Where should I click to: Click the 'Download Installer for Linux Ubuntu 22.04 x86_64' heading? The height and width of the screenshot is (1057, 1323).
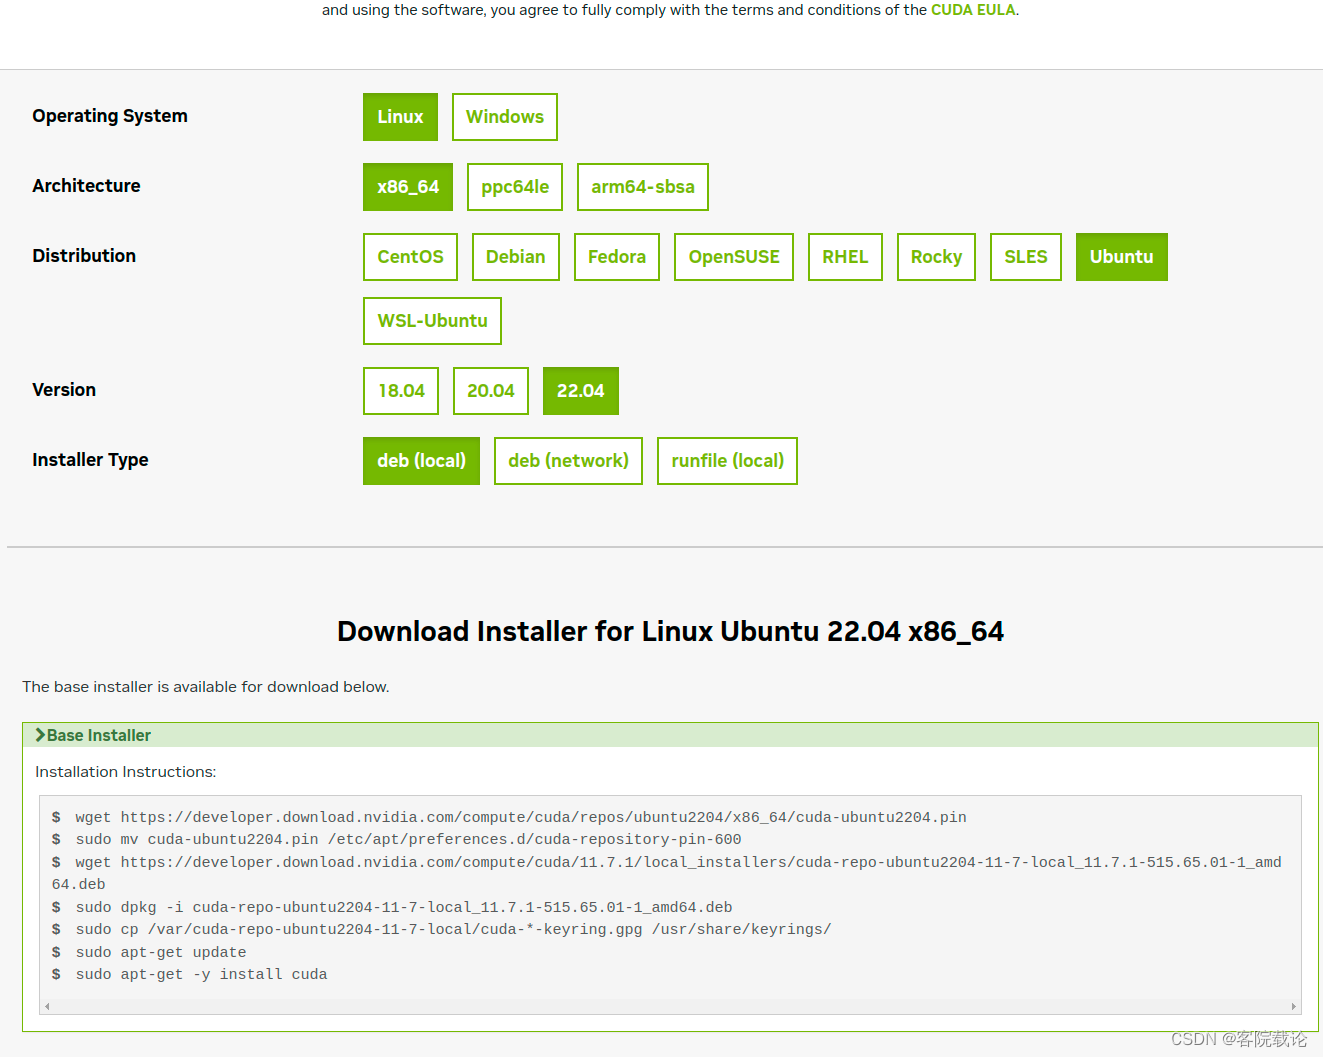pyautogui.click(x=670, y=632)
